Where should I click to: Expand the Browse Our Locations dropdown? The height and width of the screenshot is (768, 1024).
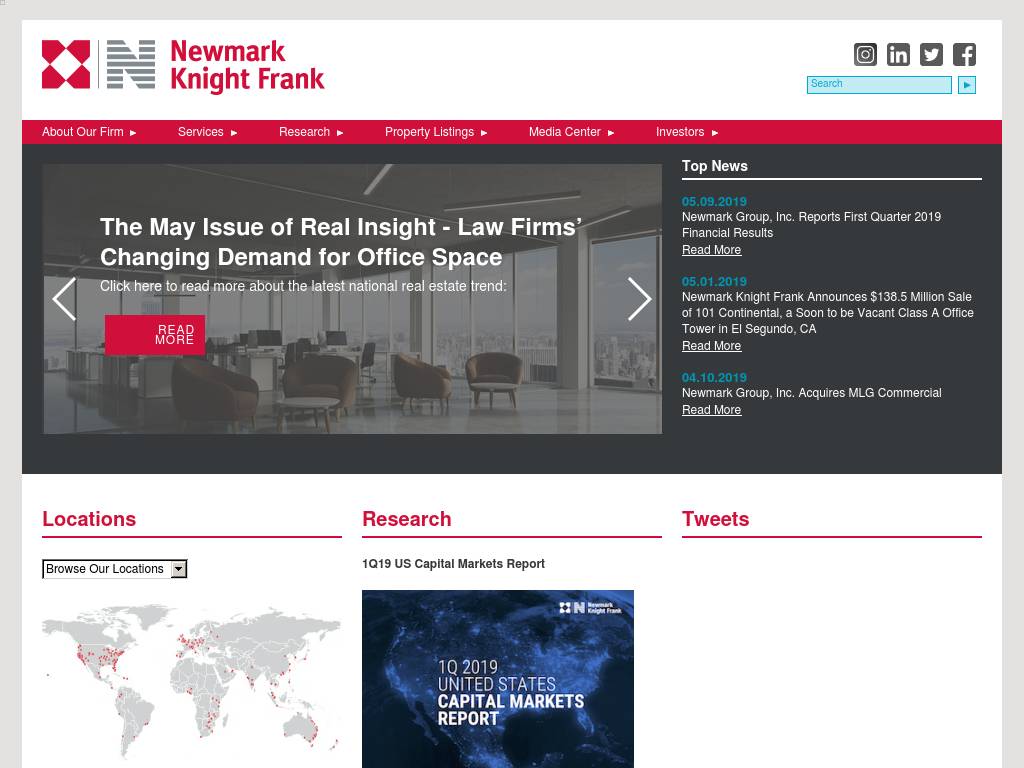pyautogui.click(x=115, y=569)
